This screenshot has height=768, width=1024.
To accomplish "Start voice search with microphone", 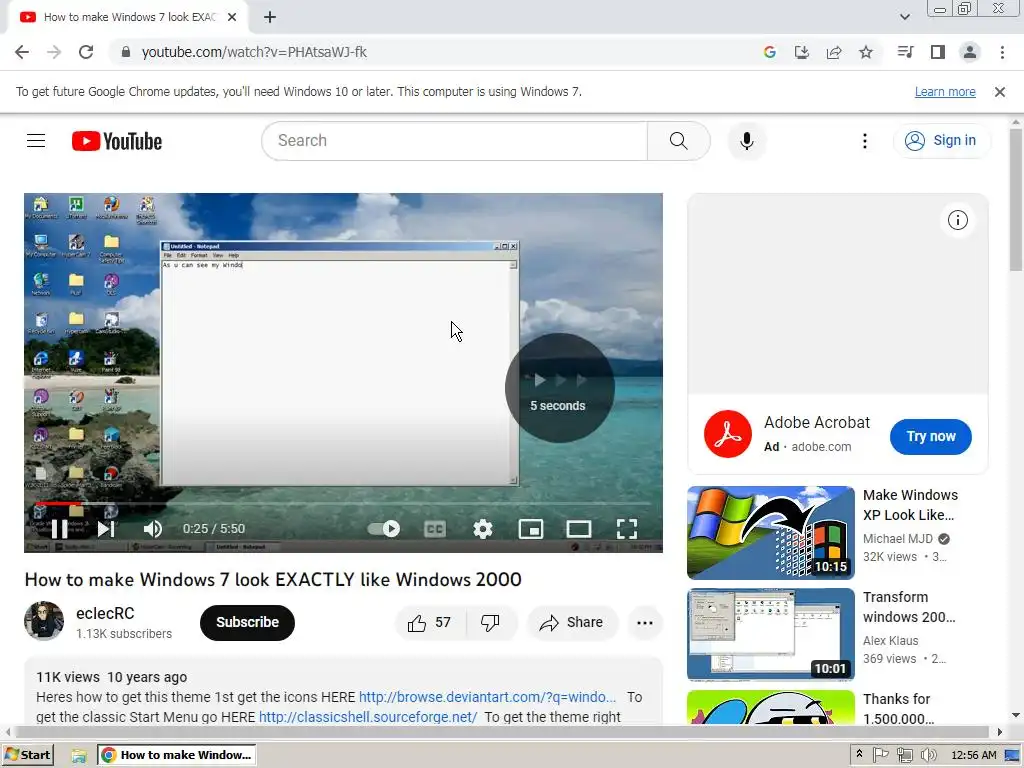I will 746,140.
